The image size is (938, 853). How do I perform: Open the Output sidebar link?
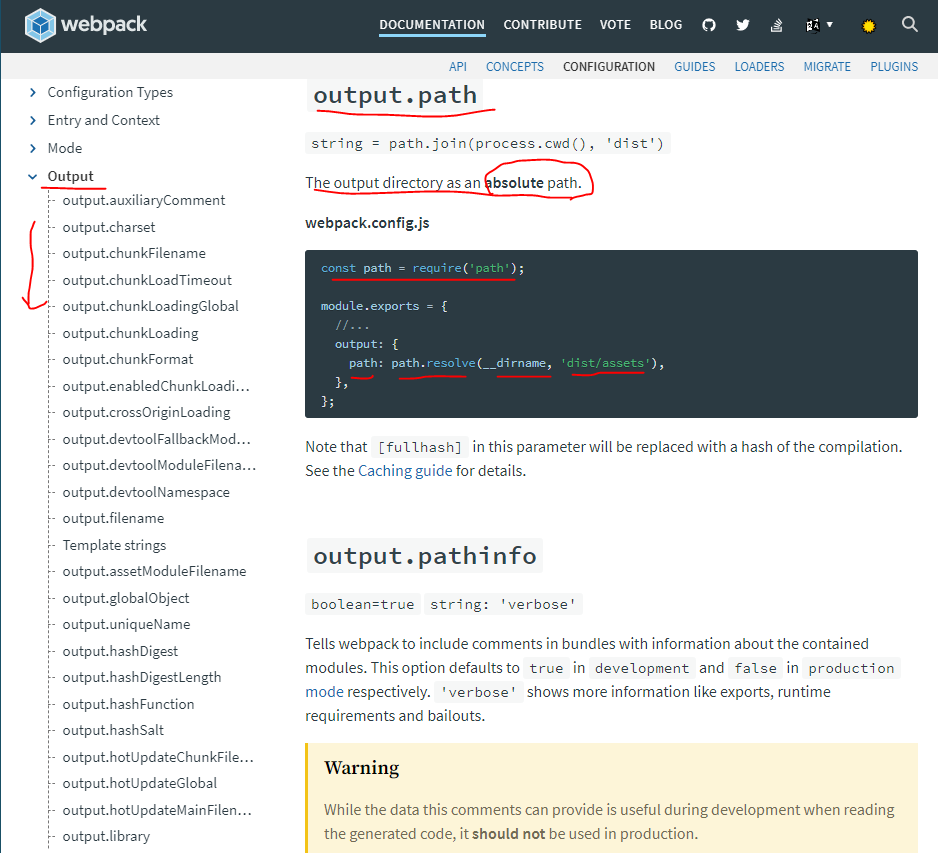click(x=71, y=176)
